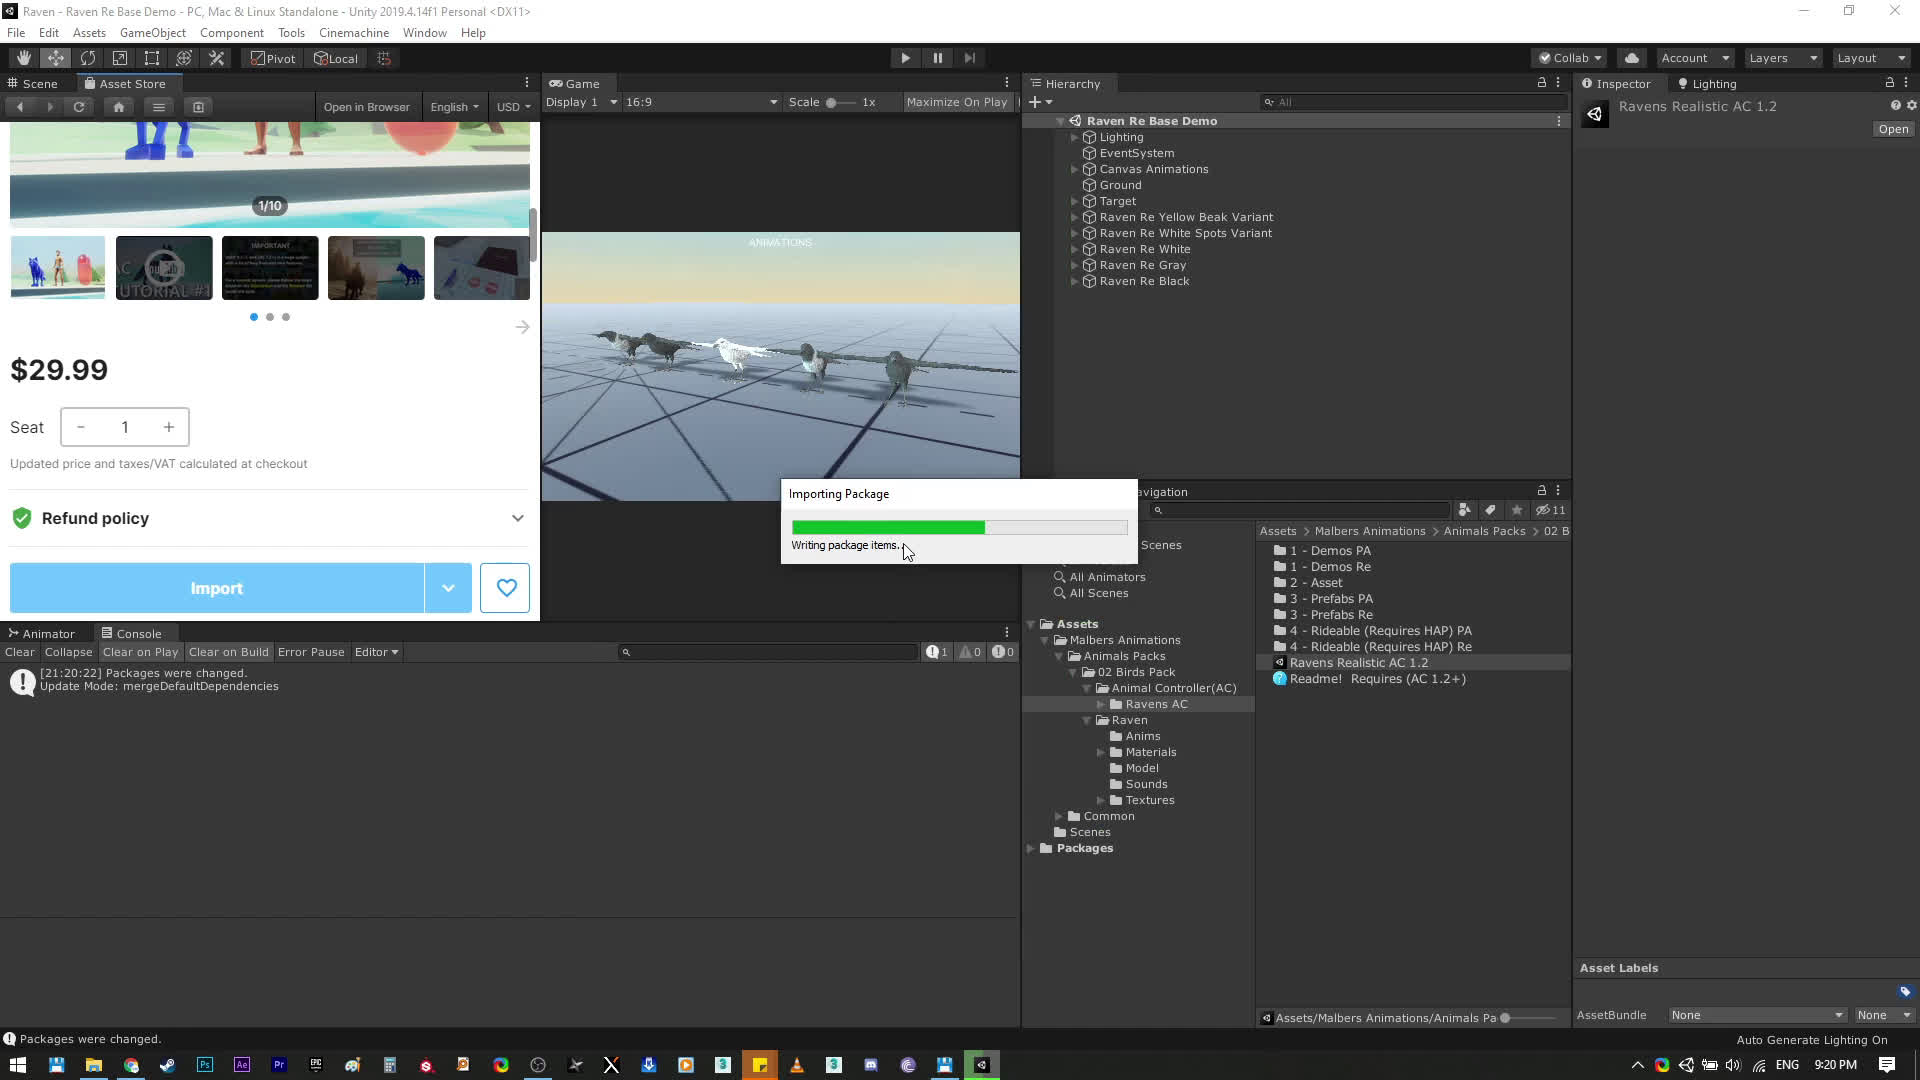The image size is (1920, 1080).
Task: Open the Cinemachine menu
Action: pos(353,33)
